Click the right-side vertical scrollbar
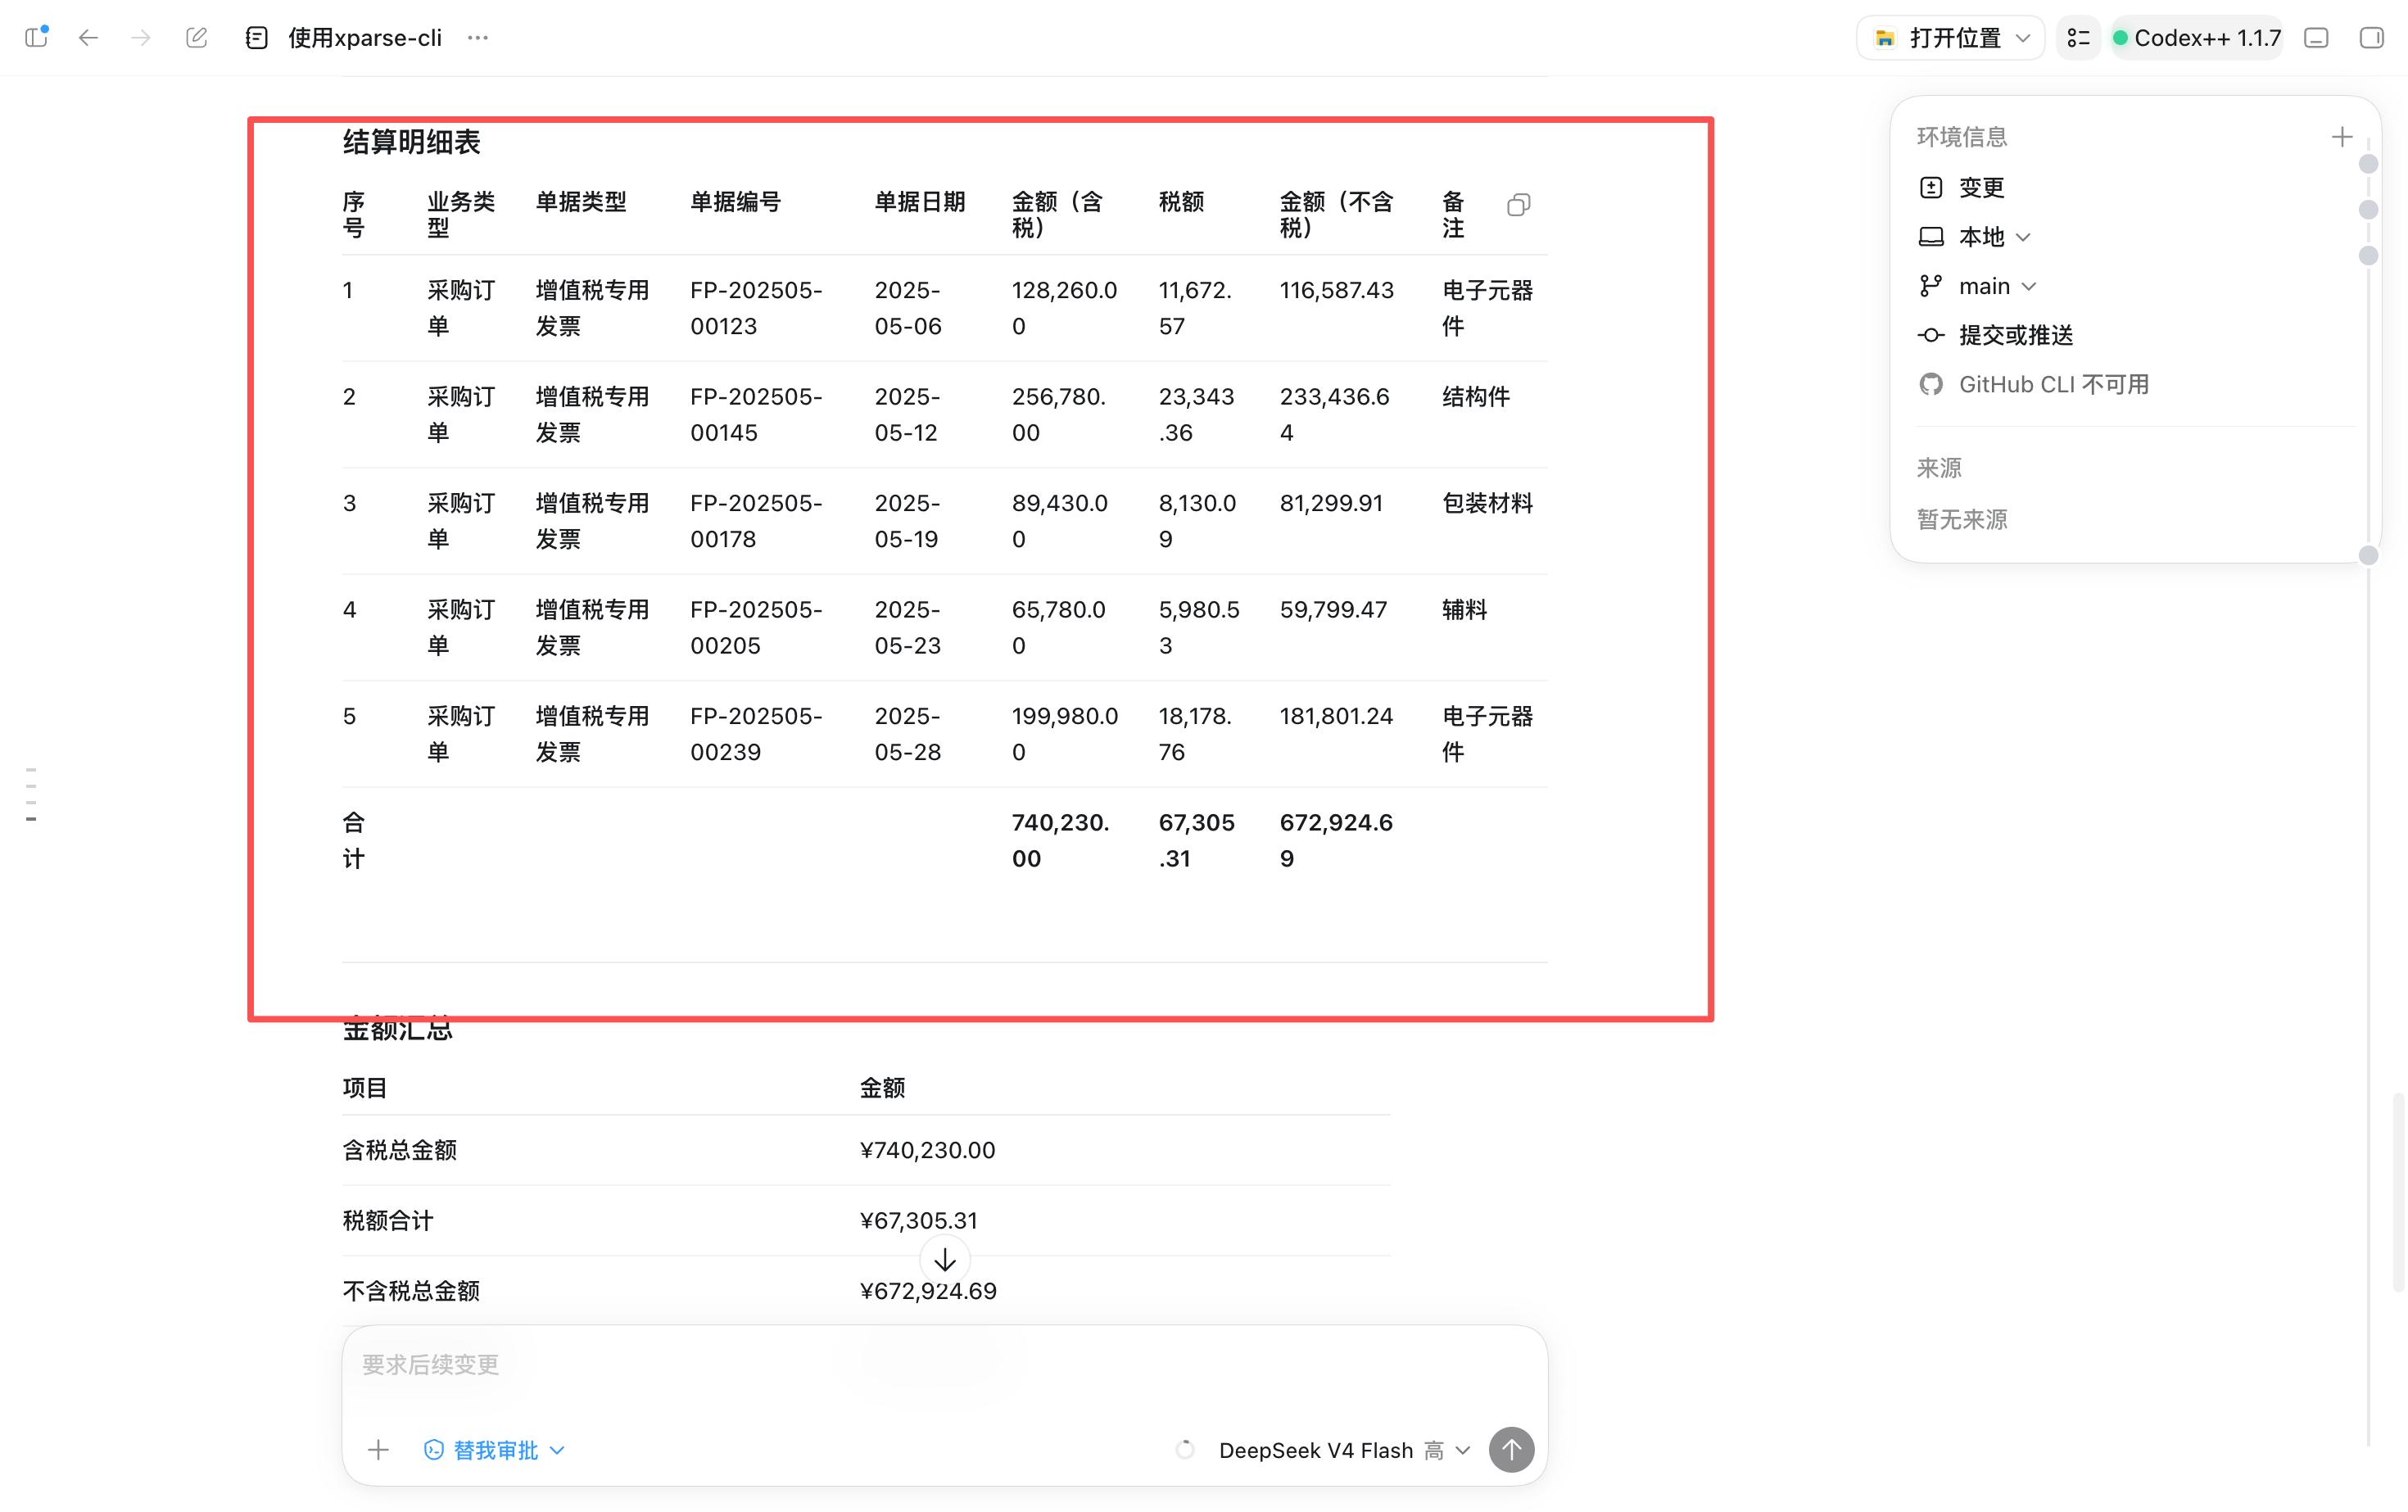Viewport: 2408px width, 1512px height. [x=2399, y=1192]
